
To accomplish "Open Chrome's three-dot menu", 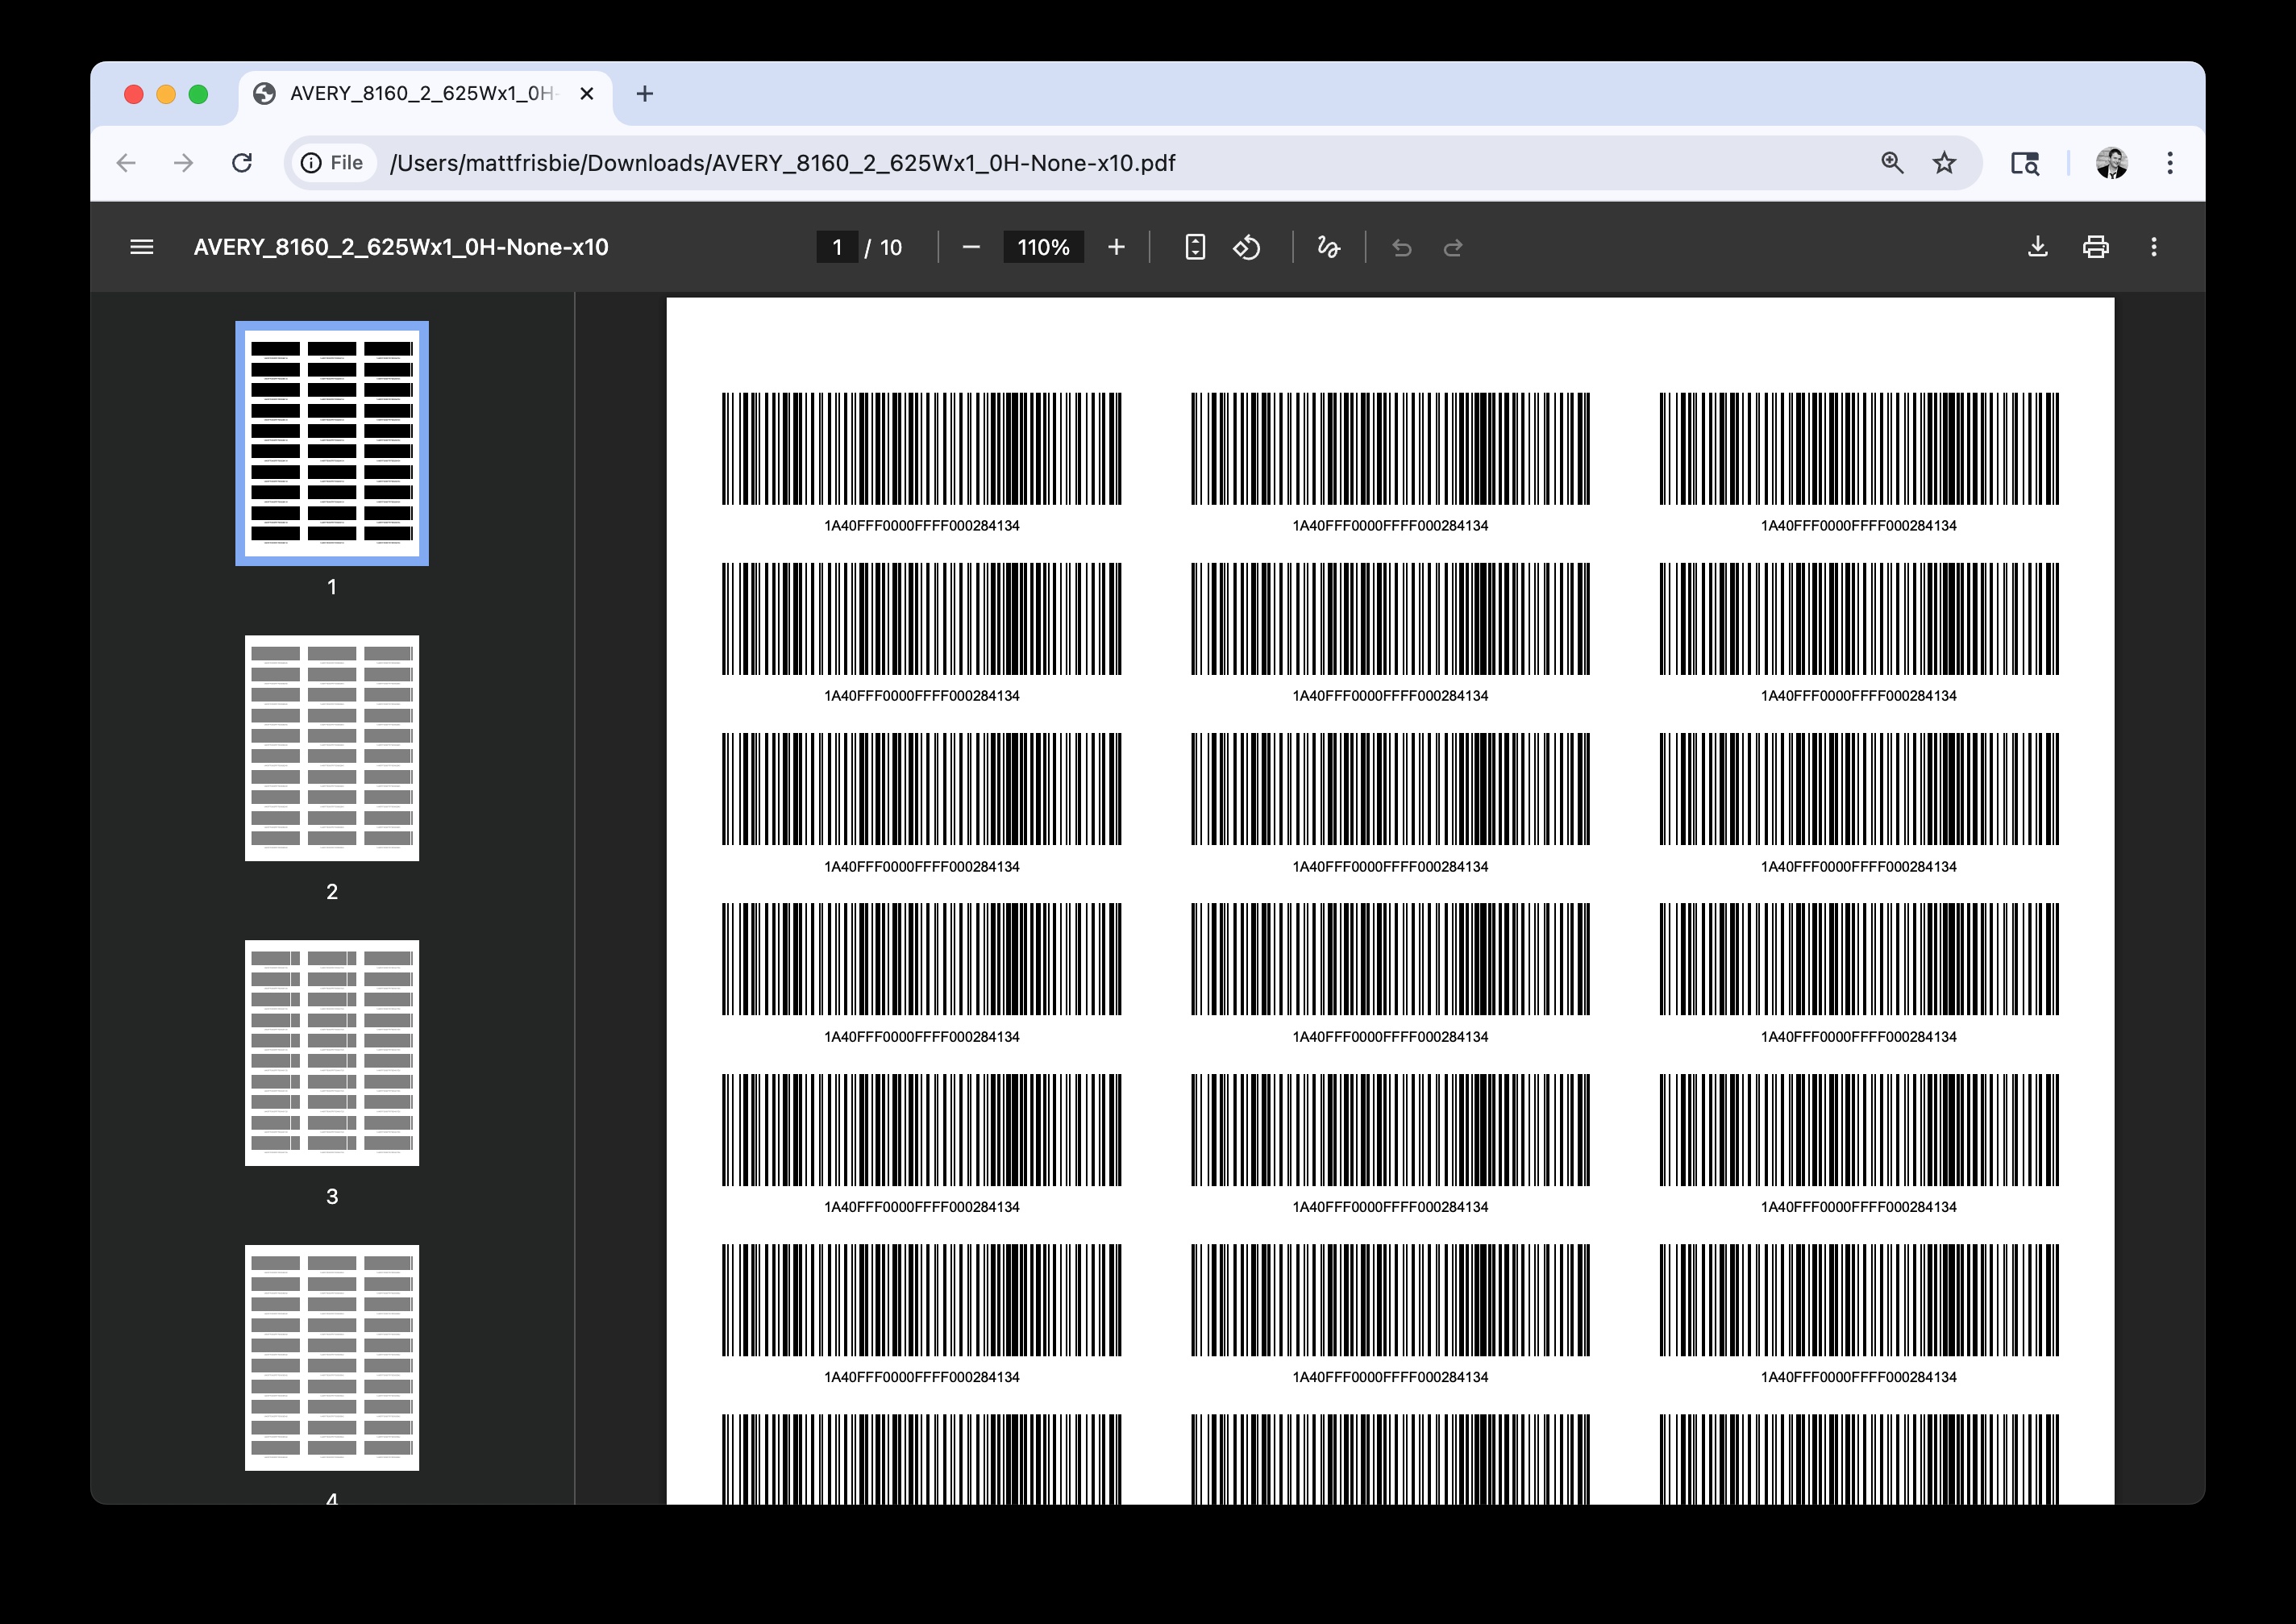I will 2169,163.
